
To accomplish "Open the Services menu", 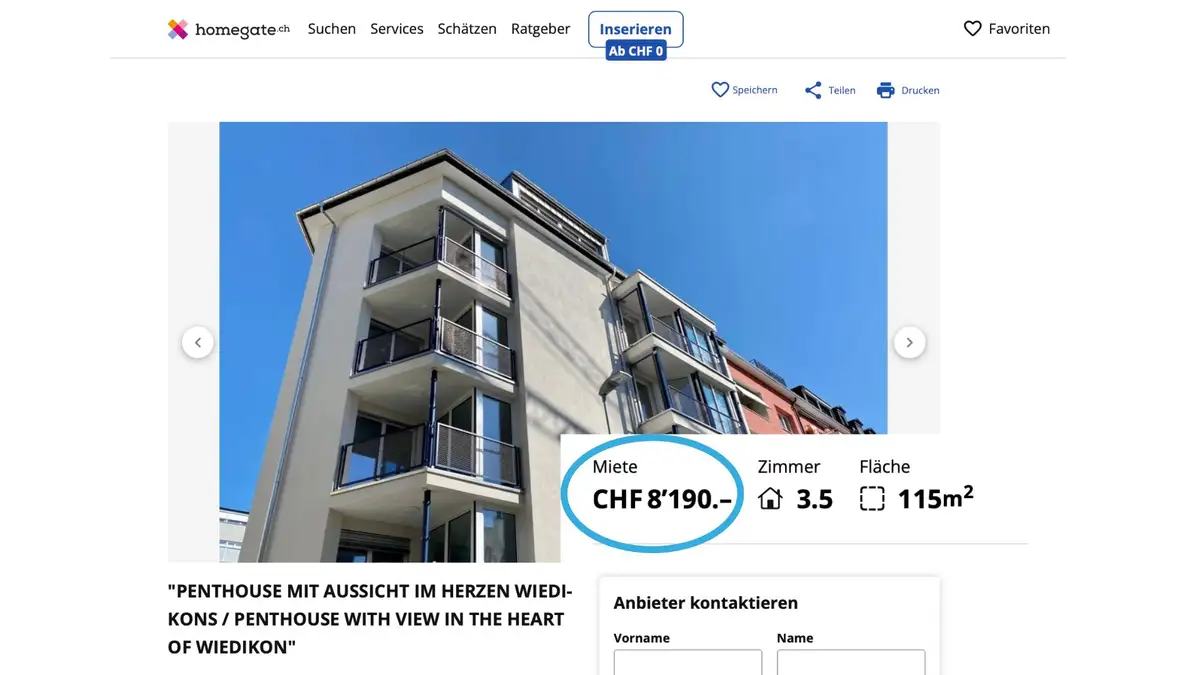I will [x=397, y=29].
